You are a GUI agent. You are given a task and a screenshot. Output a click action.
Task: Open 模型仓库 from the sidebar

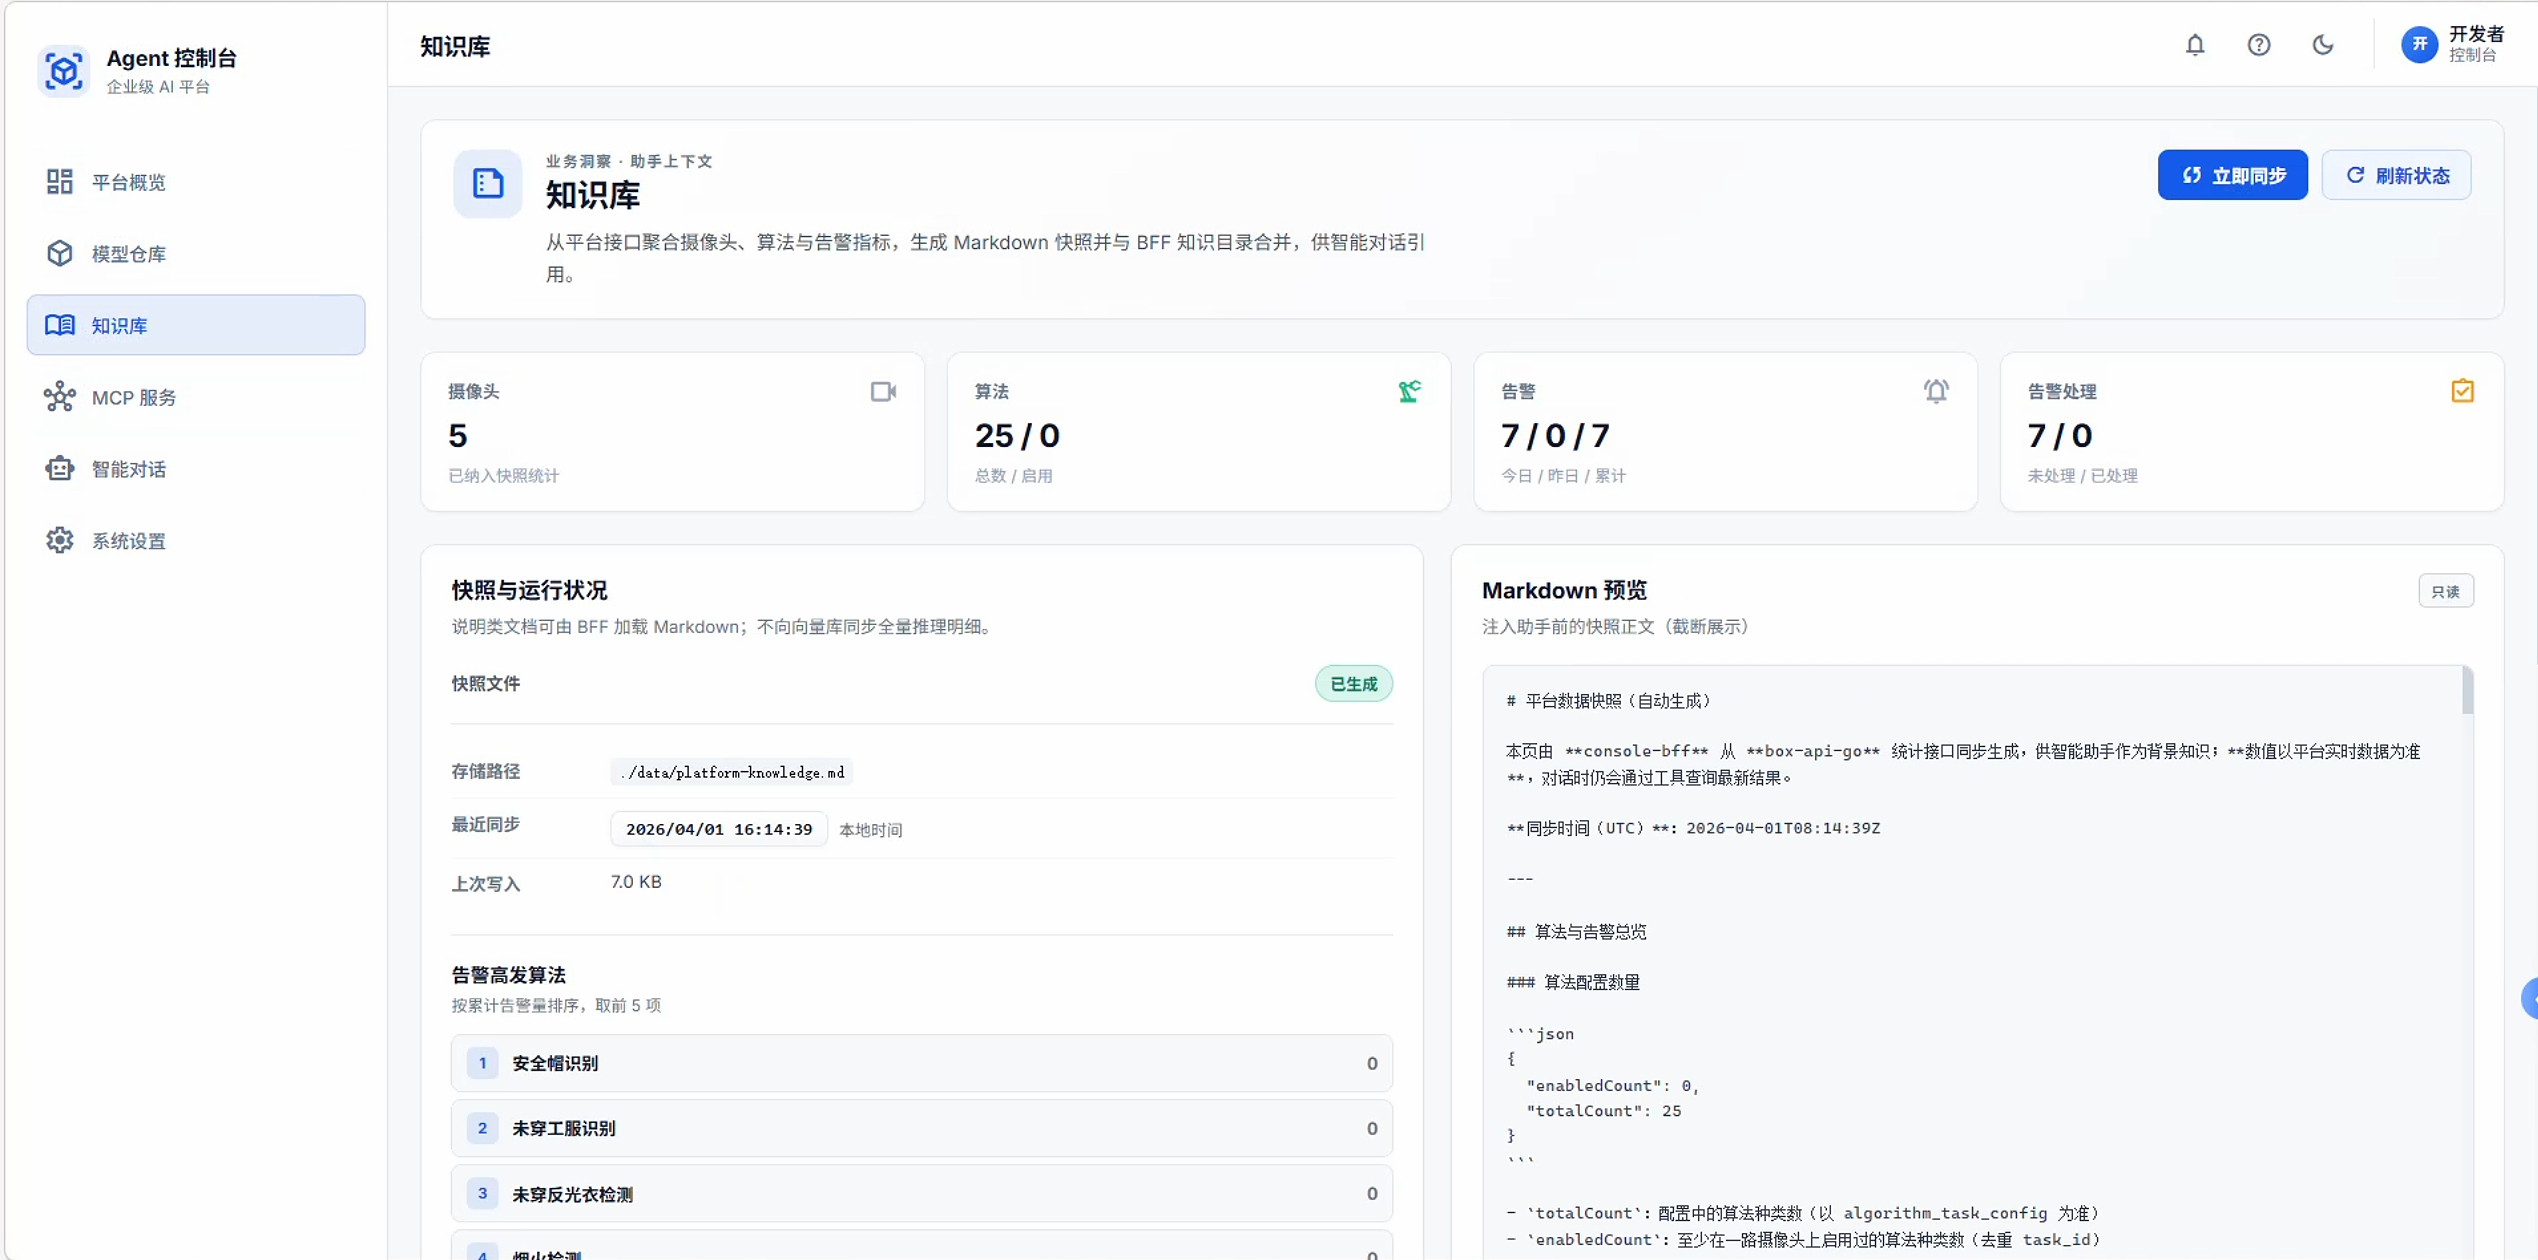click(58, 253)
